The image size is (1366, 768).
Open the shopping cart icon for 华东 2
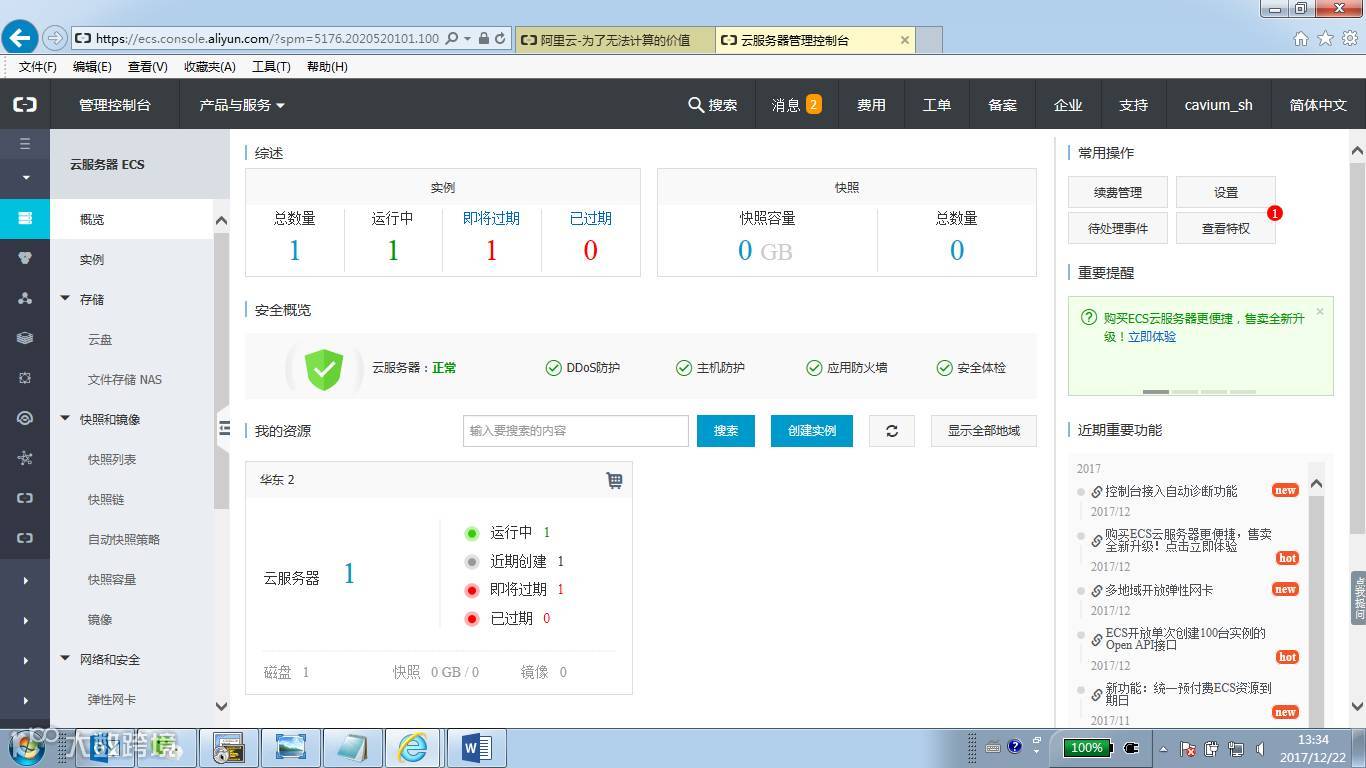614,480
